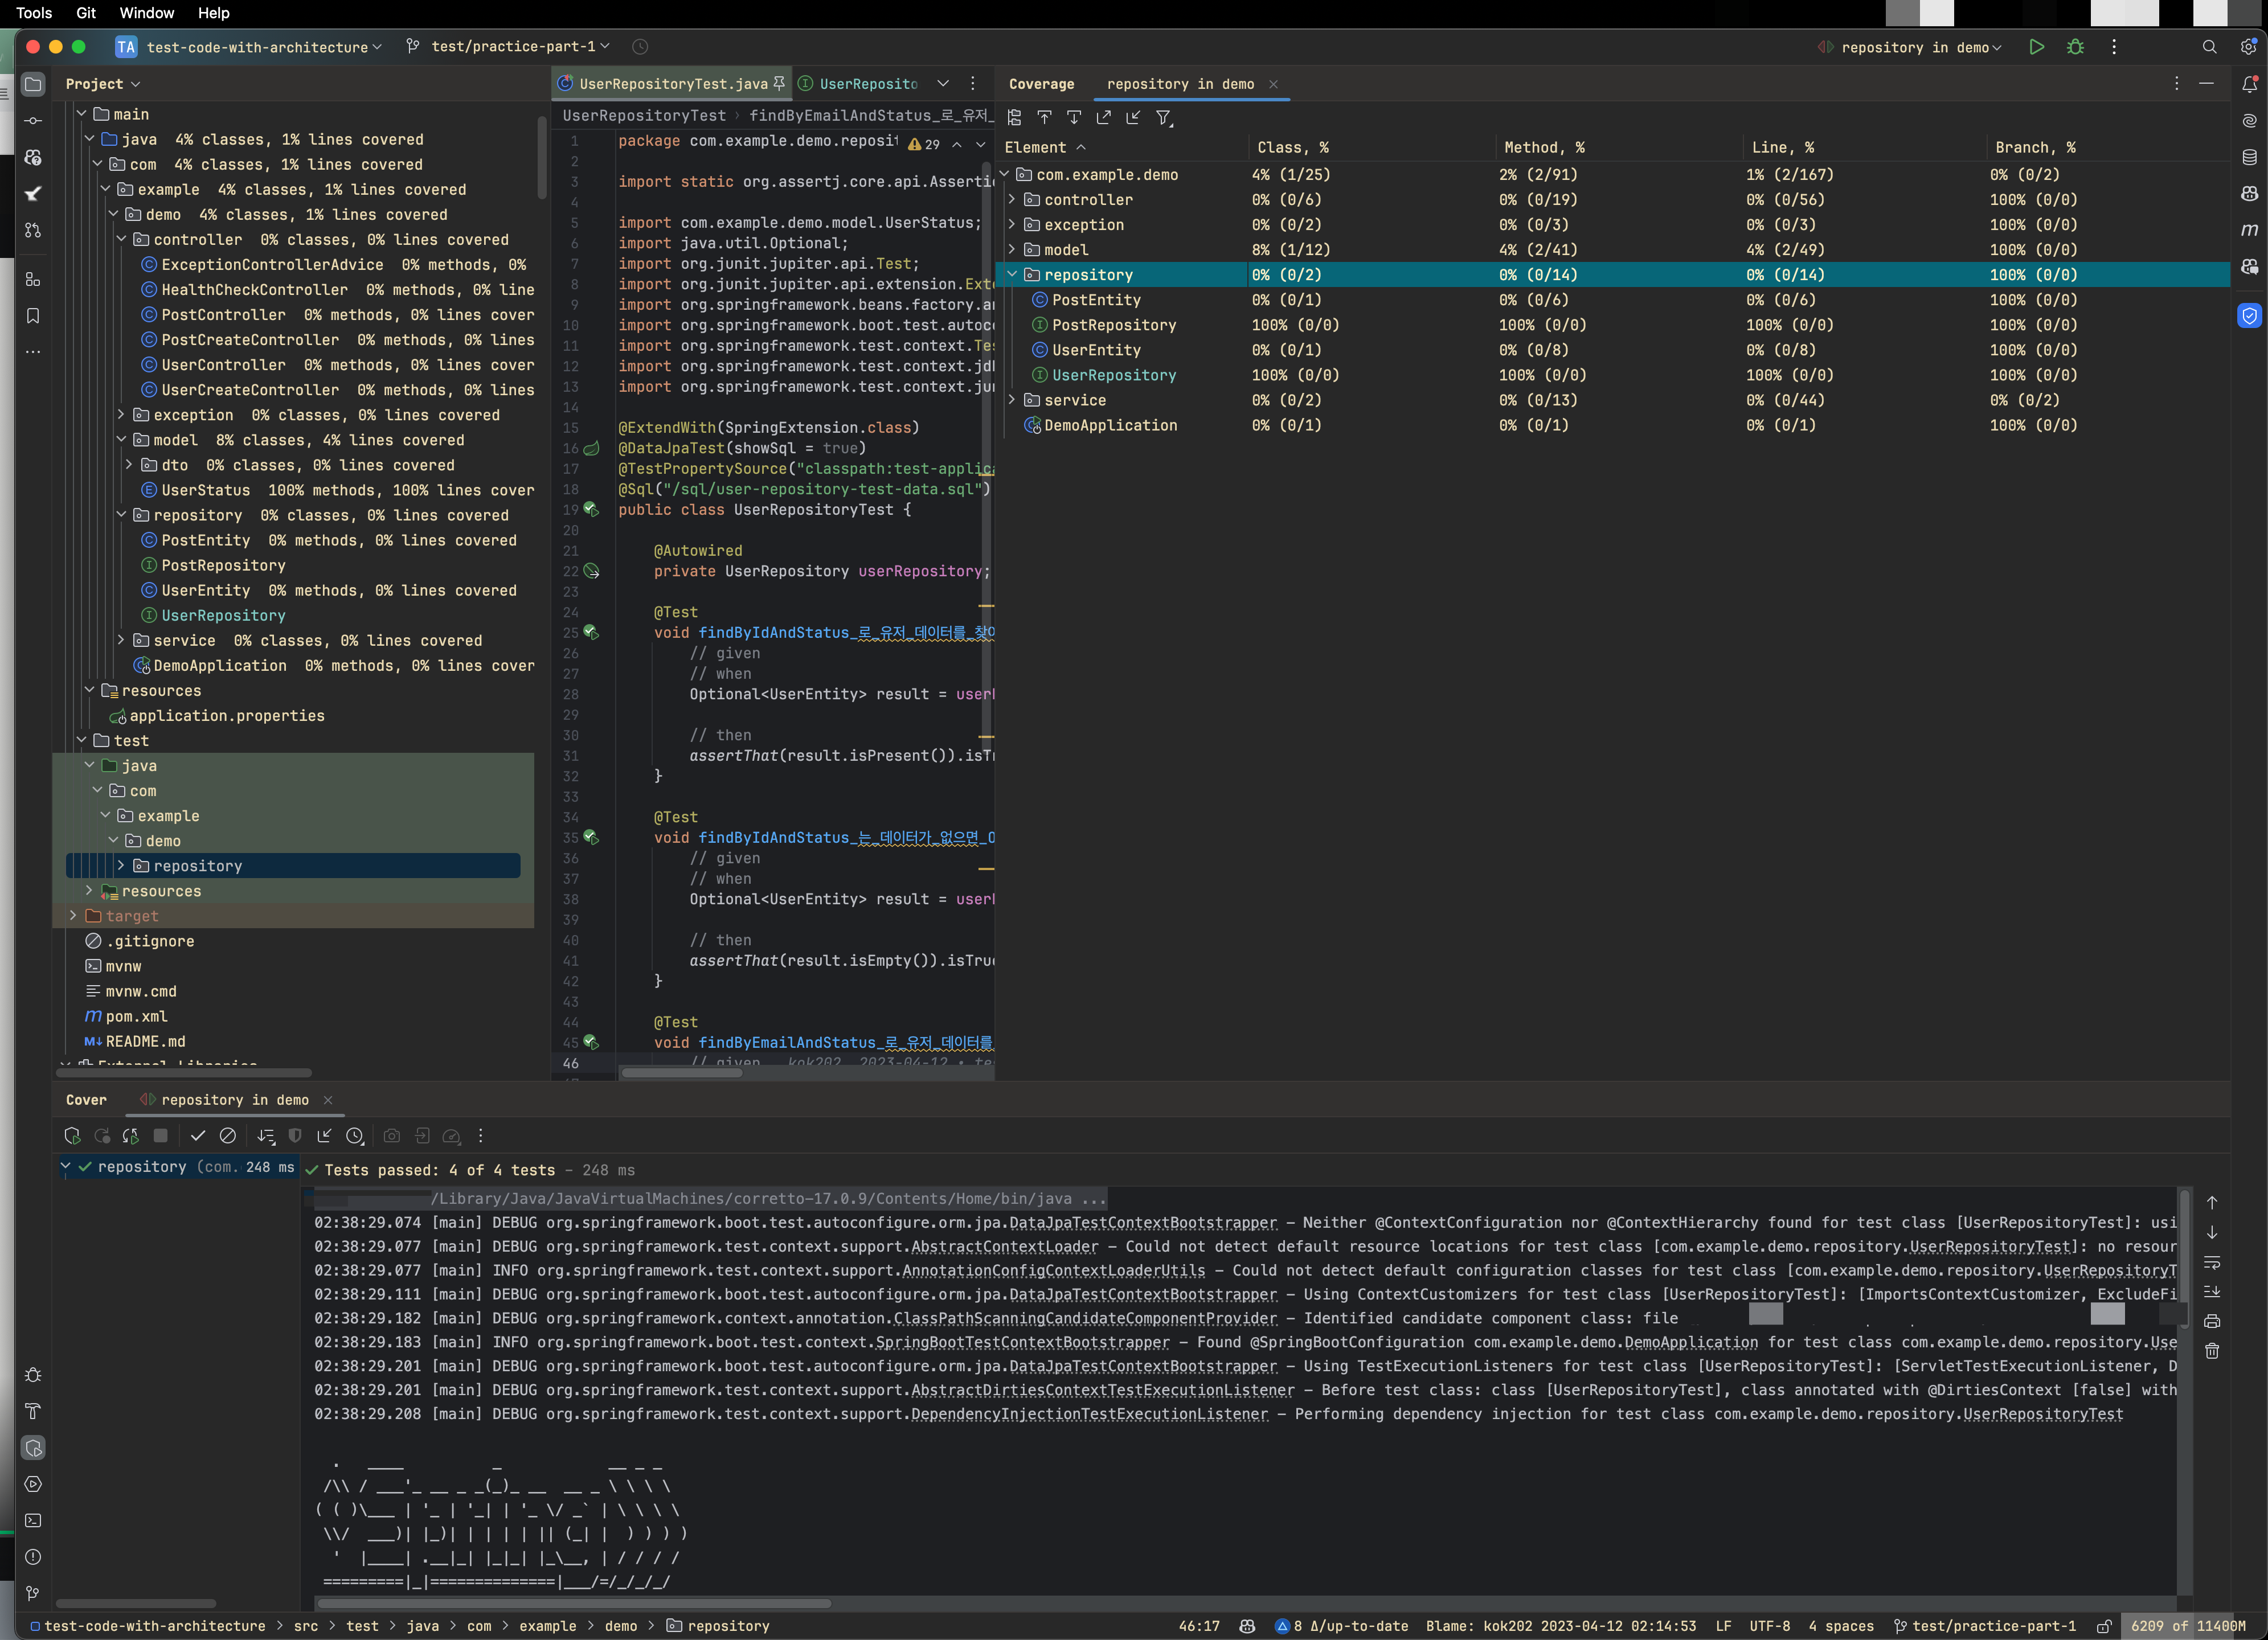Open the Git tool window at the bottom left
Viewport: 2268px width, 1640px height.
pyautogui.click(x=33, y=1594)
